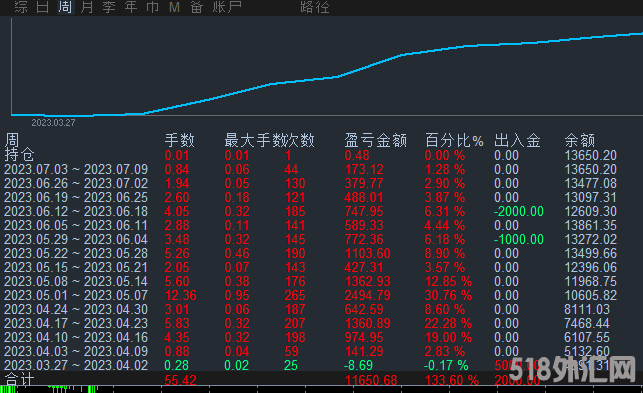The height and width of the screenshot is (393, 643).
Task: Click the -2000.00 withdrawal value
Action: (x=519, y=211)
